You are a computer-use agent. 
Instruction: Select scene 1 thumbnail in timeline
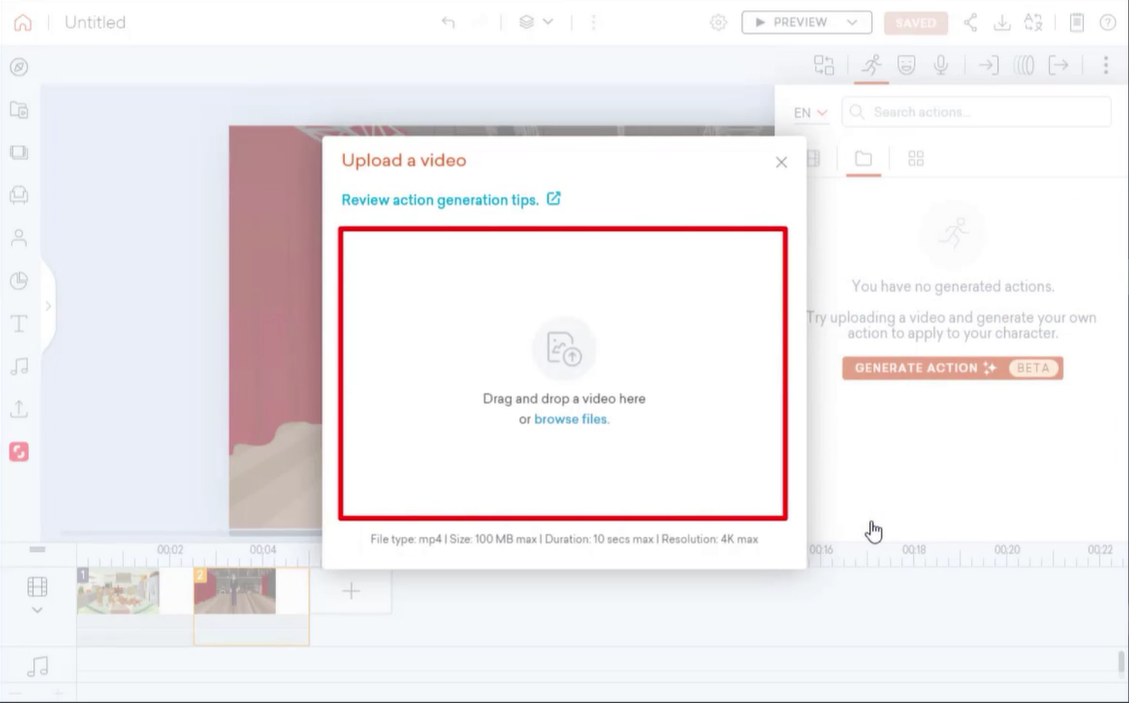click(118, 591)
